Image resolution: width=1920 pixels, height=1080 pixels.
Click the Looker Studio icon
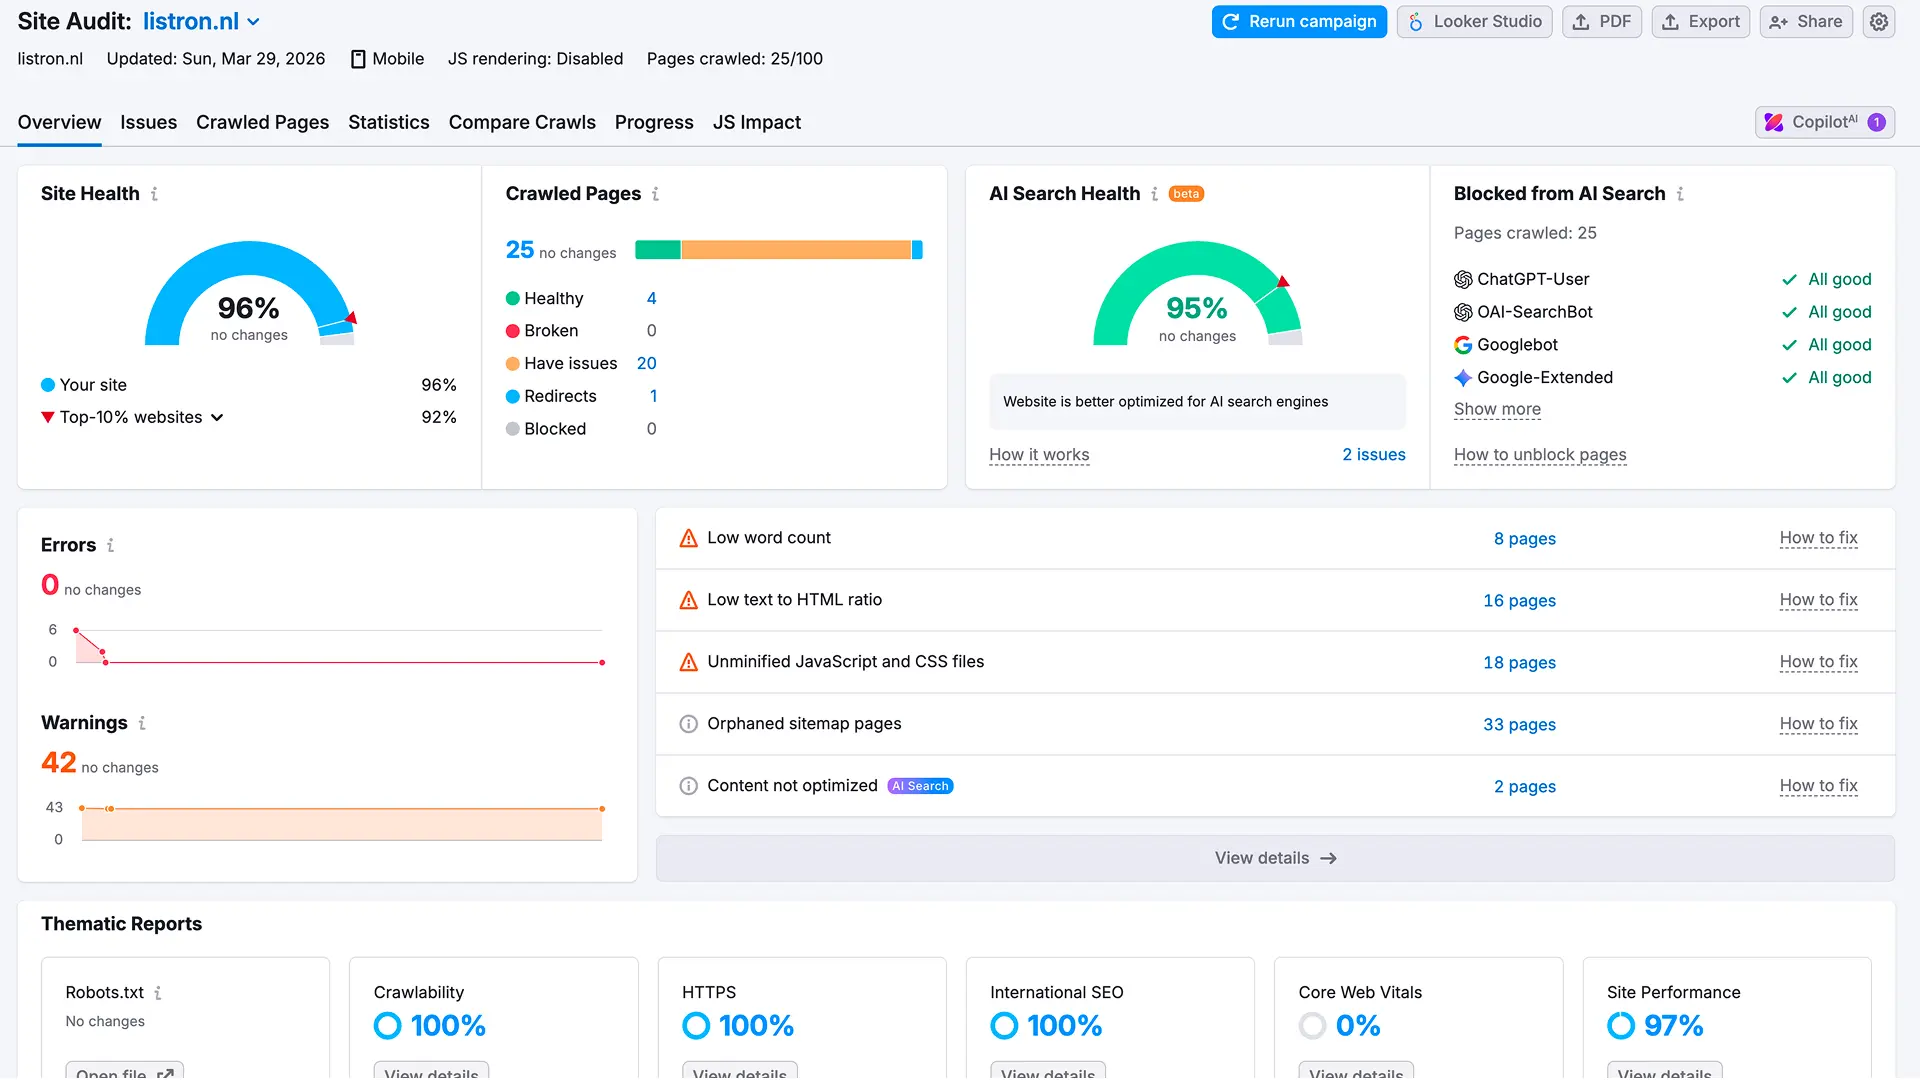(x=1416, y=21)
